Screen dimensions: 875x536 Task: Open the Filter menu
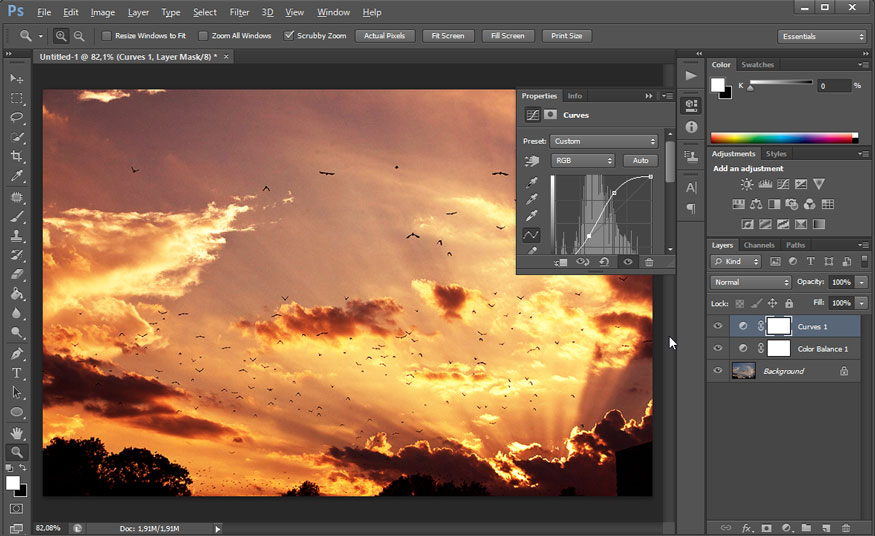(x=239, y=12)
